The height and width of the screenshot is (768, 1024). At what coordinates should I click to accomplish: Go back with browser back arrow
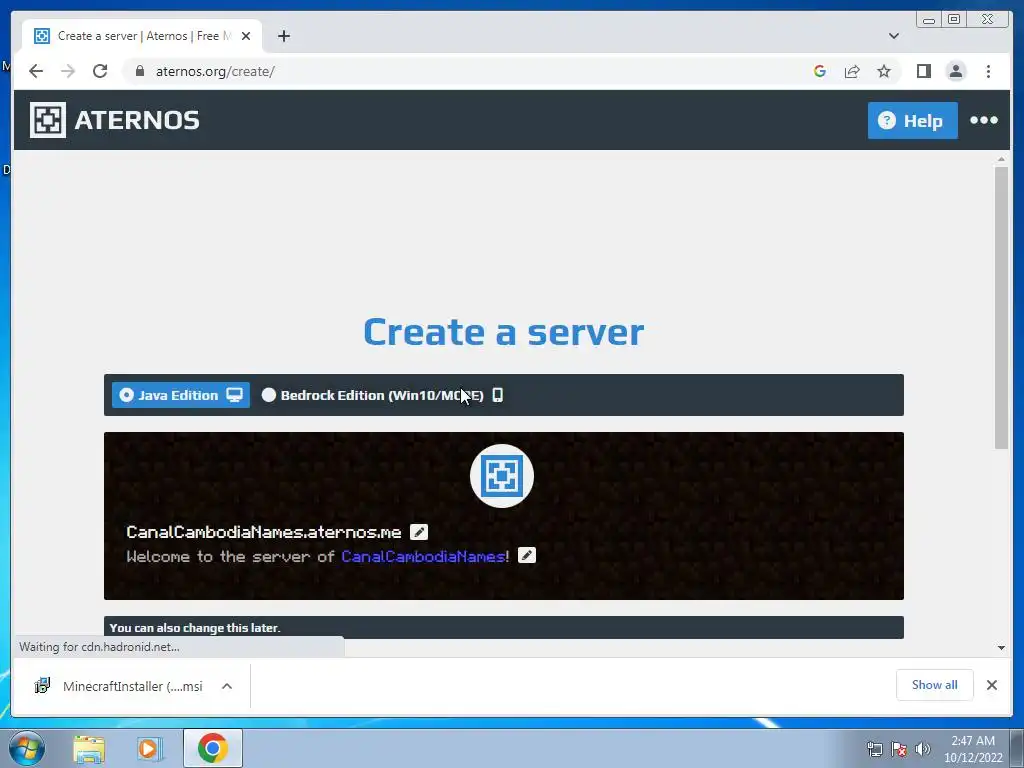(36, 71)
